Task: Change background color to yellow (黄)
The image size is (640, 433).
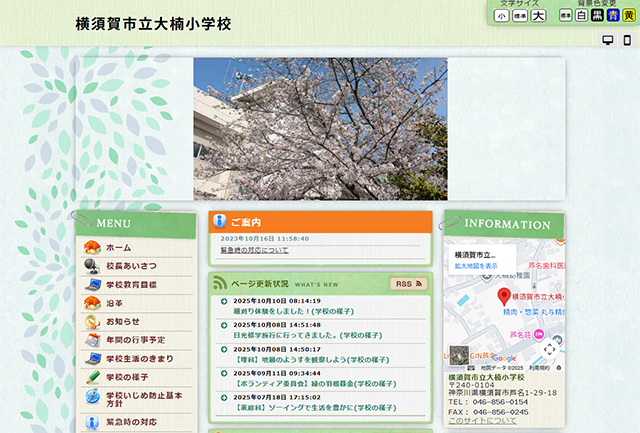Action: [629, 16]
